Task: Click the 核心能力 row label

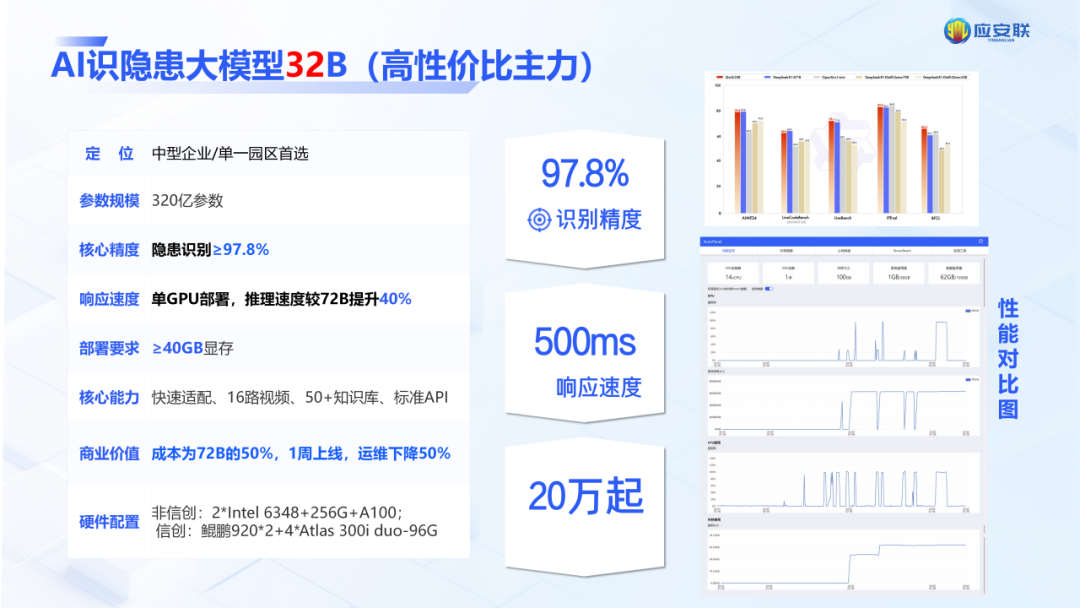Action: [109, 397]
